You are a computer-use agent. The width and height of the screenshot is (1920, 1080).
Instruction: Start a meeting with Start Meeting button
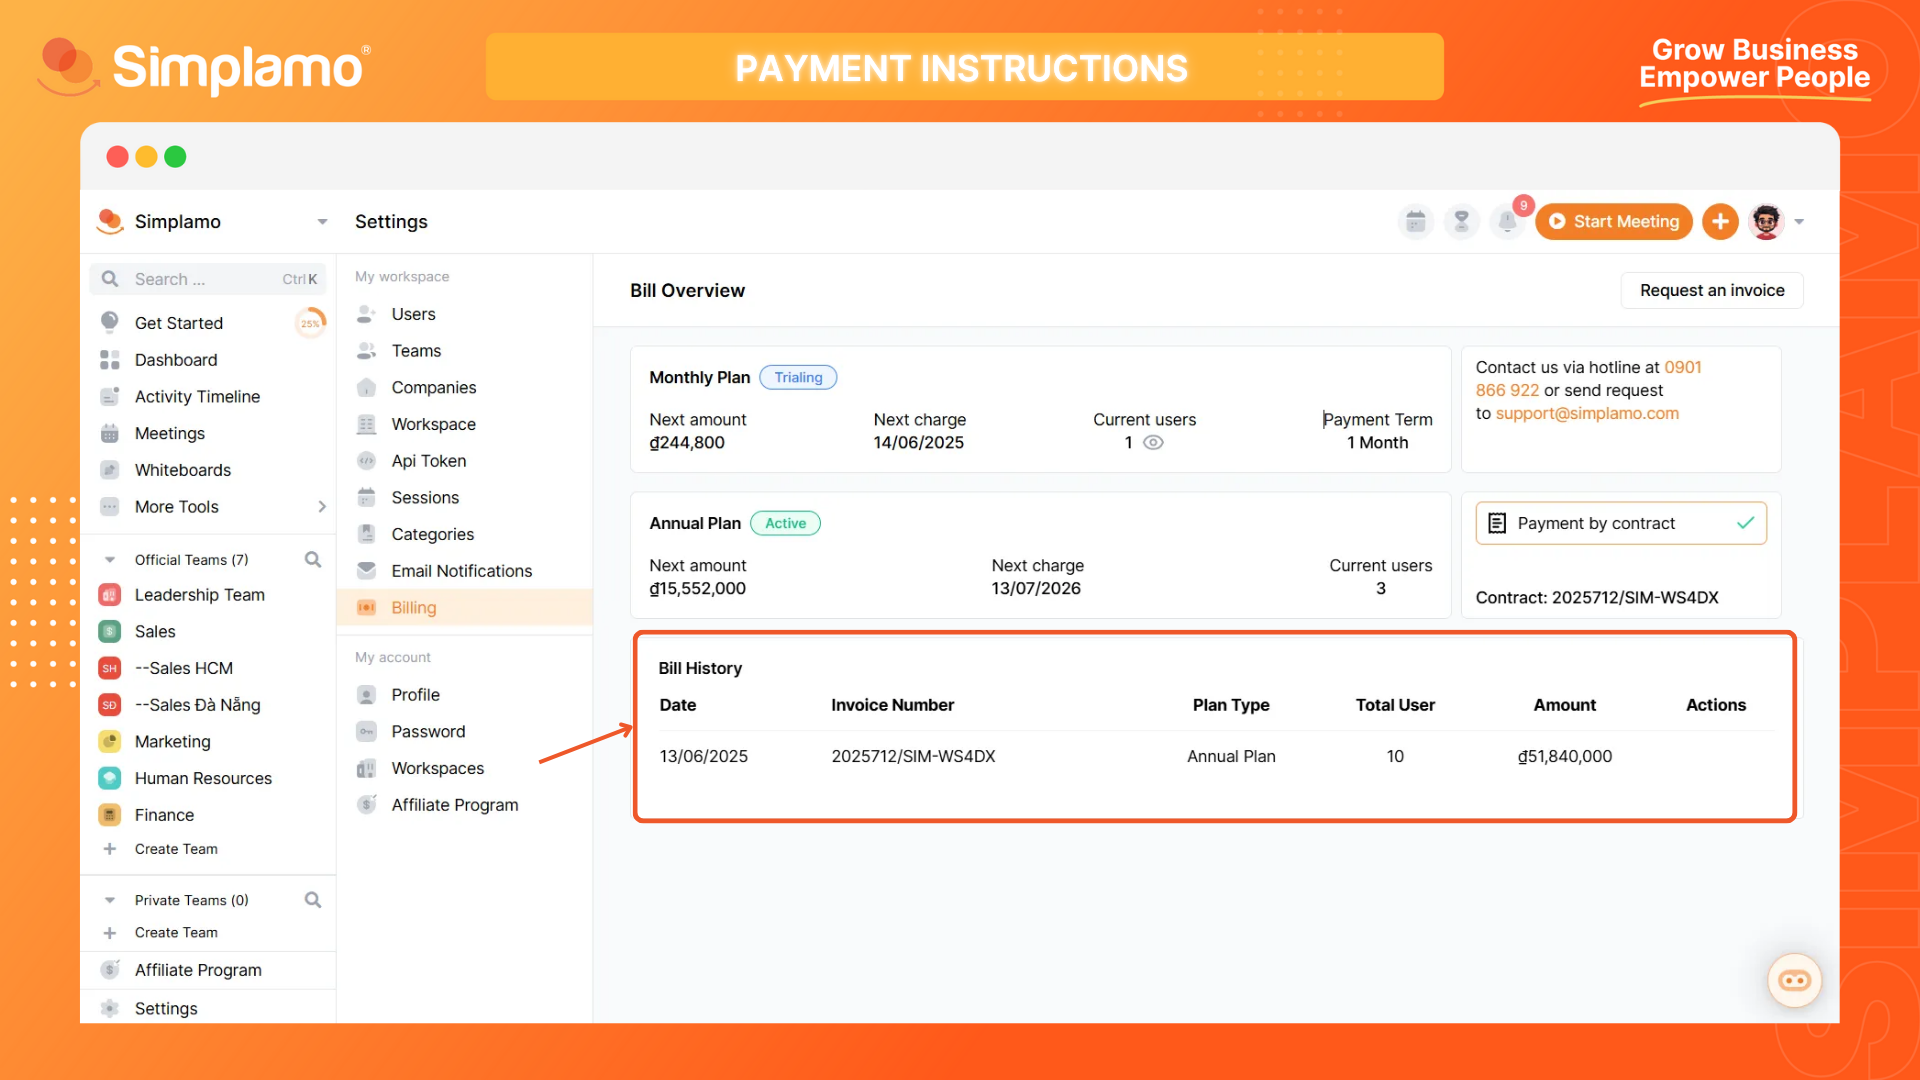[x=1614, y=221]
